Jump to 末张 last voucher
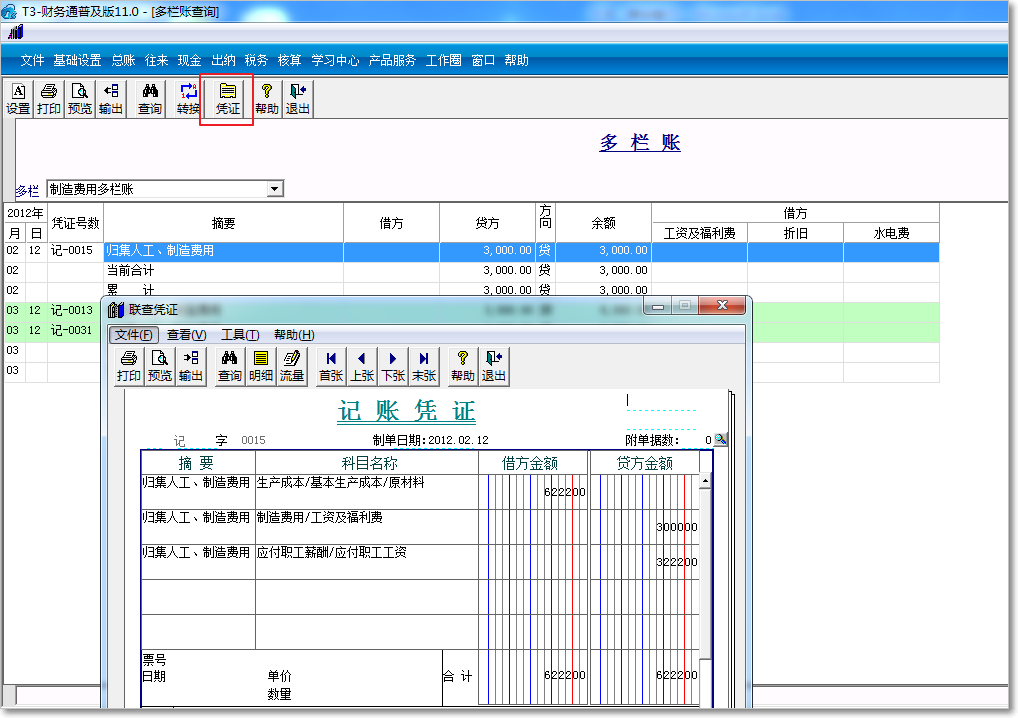The width and height of the screenshot is (1018, 718). point(424,366)
